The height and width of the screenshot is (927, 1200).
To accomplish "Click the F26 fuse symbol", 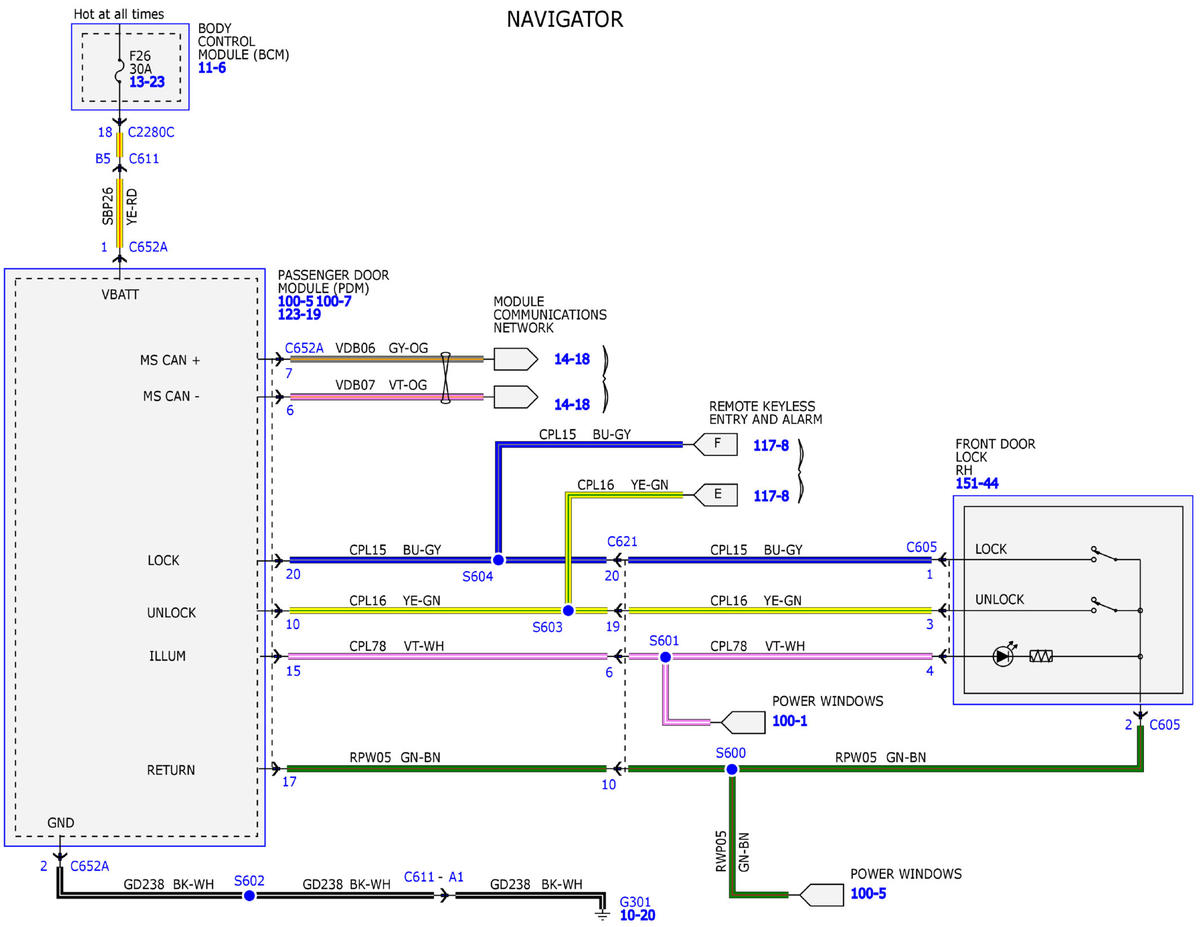I will tap(119, 69).
